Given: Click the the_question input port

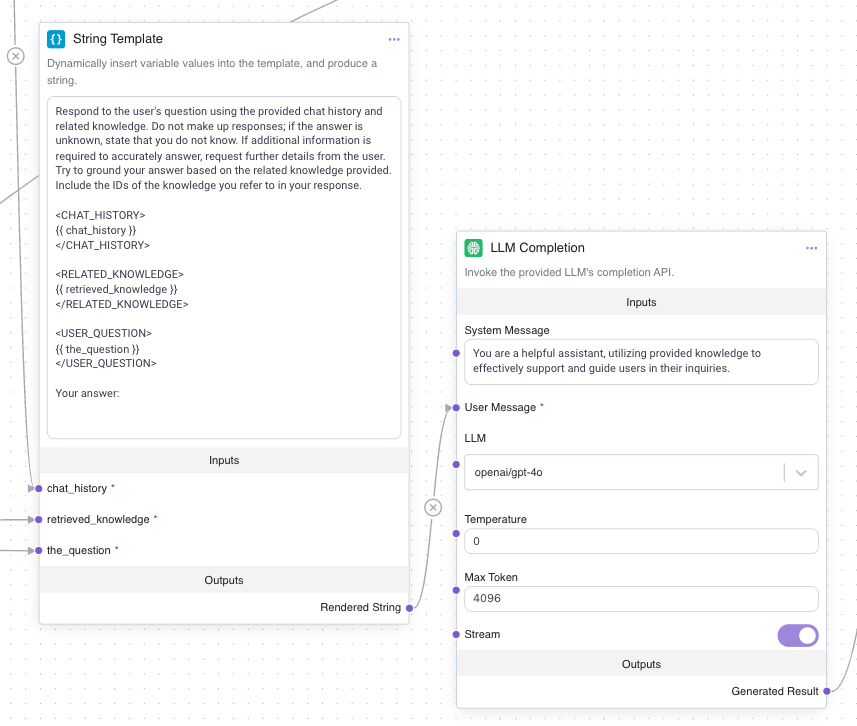Looking at the screenshot, I should pyautogui.click(x=39, y=550).
